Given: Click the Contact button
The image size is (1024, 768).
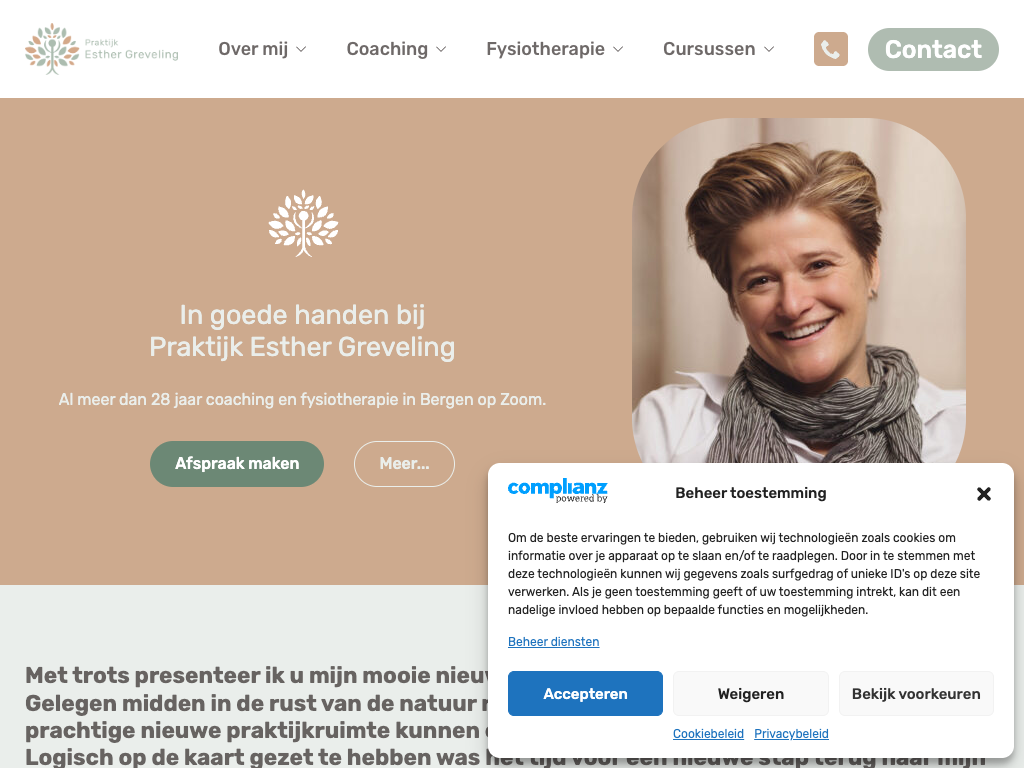Looking at the screenshot, I should (933, 49).
